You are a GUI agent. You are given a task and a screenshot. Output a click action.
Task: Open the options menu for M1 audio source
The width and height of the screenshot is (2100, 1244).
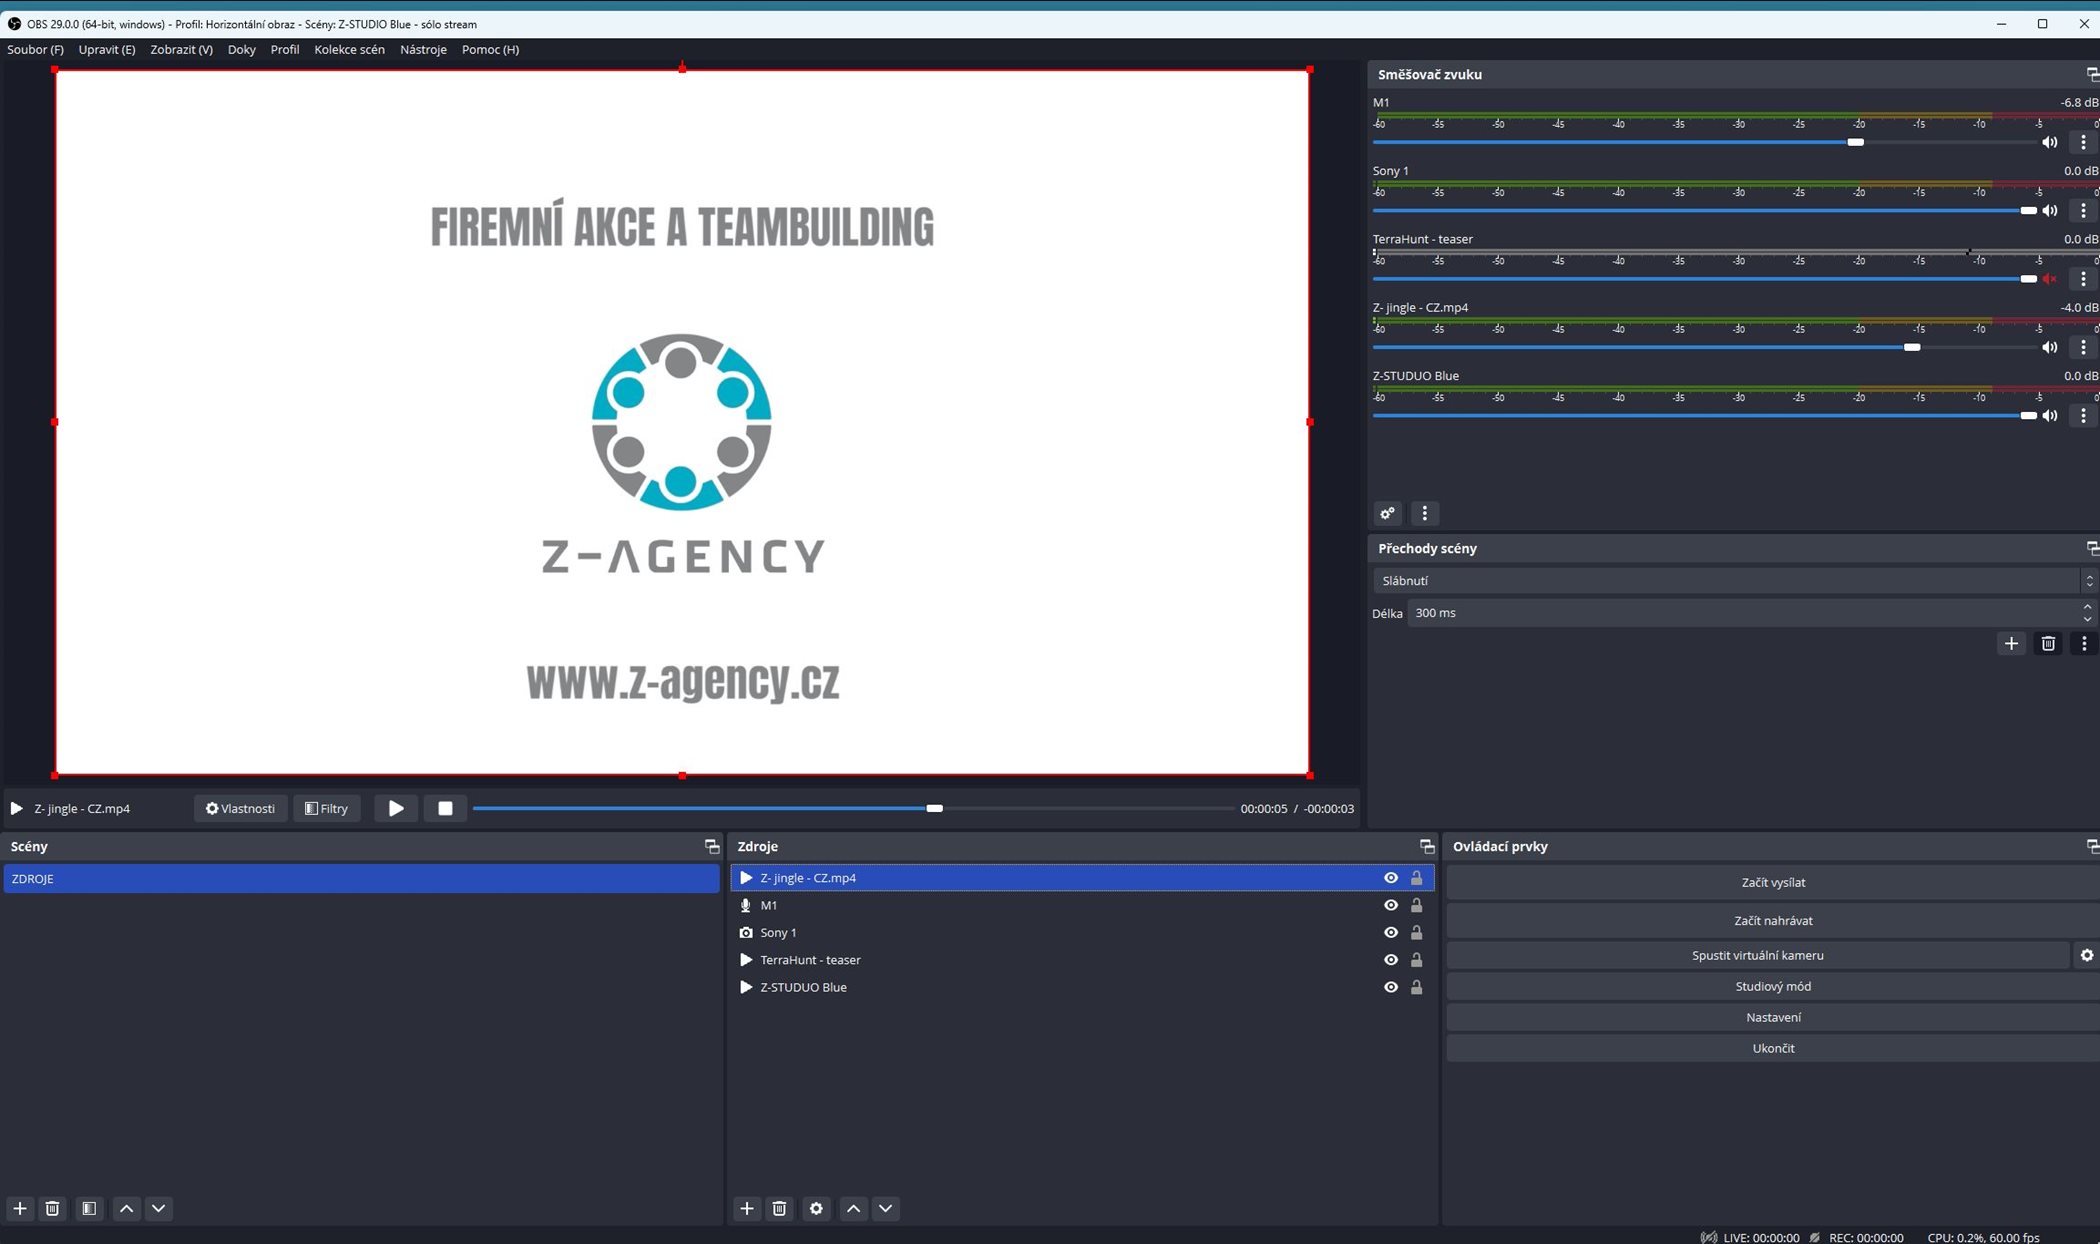[x=2084, y=141]
